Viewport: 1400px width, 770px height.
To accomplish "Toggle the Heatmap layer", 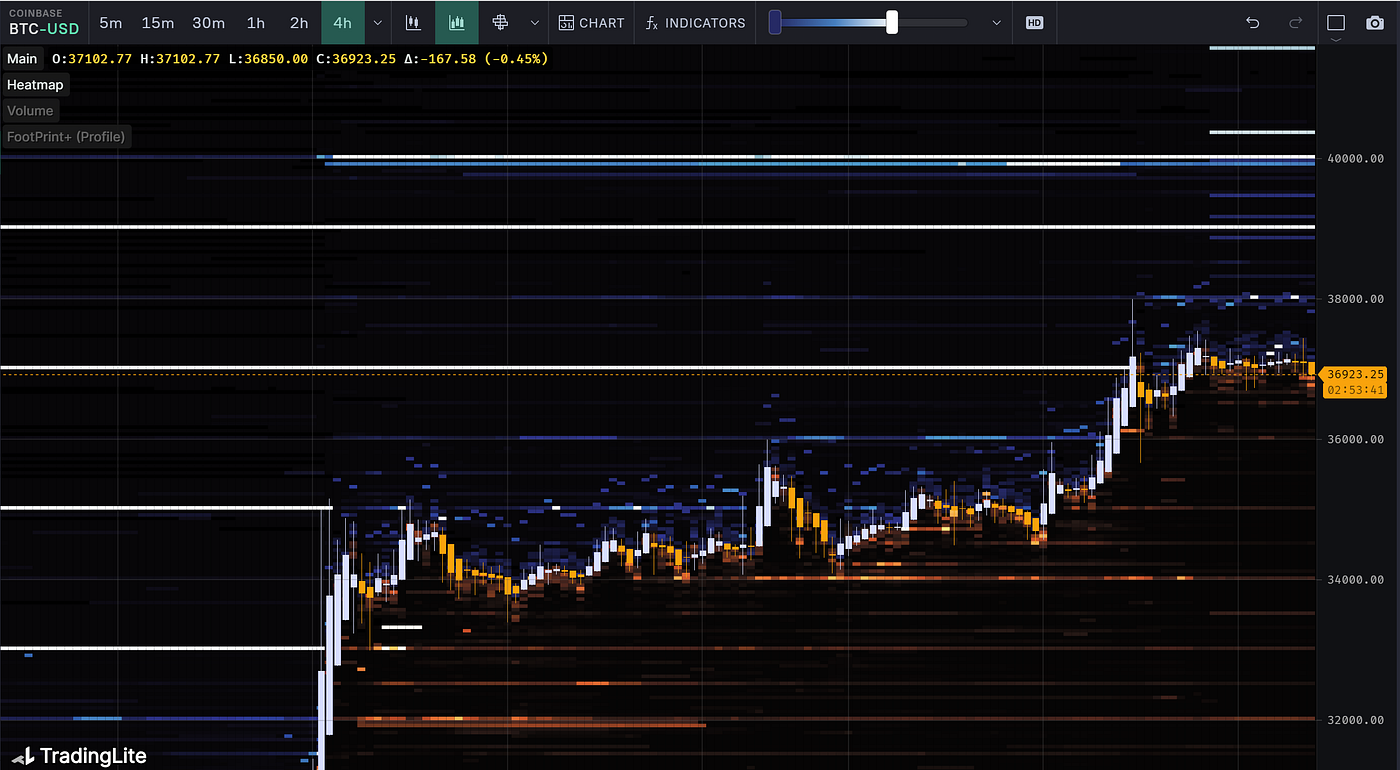I will (x=35, y=85).
